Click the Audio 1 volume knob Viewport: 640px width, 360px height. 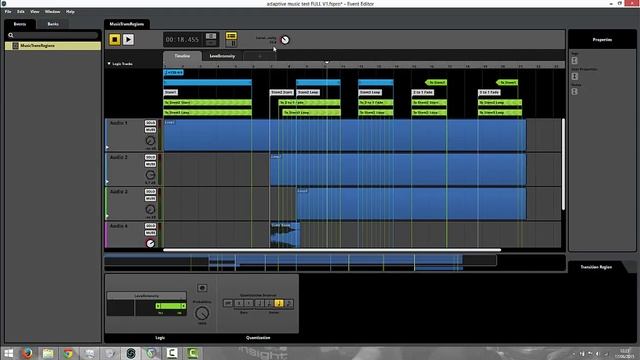pos(150,140)
